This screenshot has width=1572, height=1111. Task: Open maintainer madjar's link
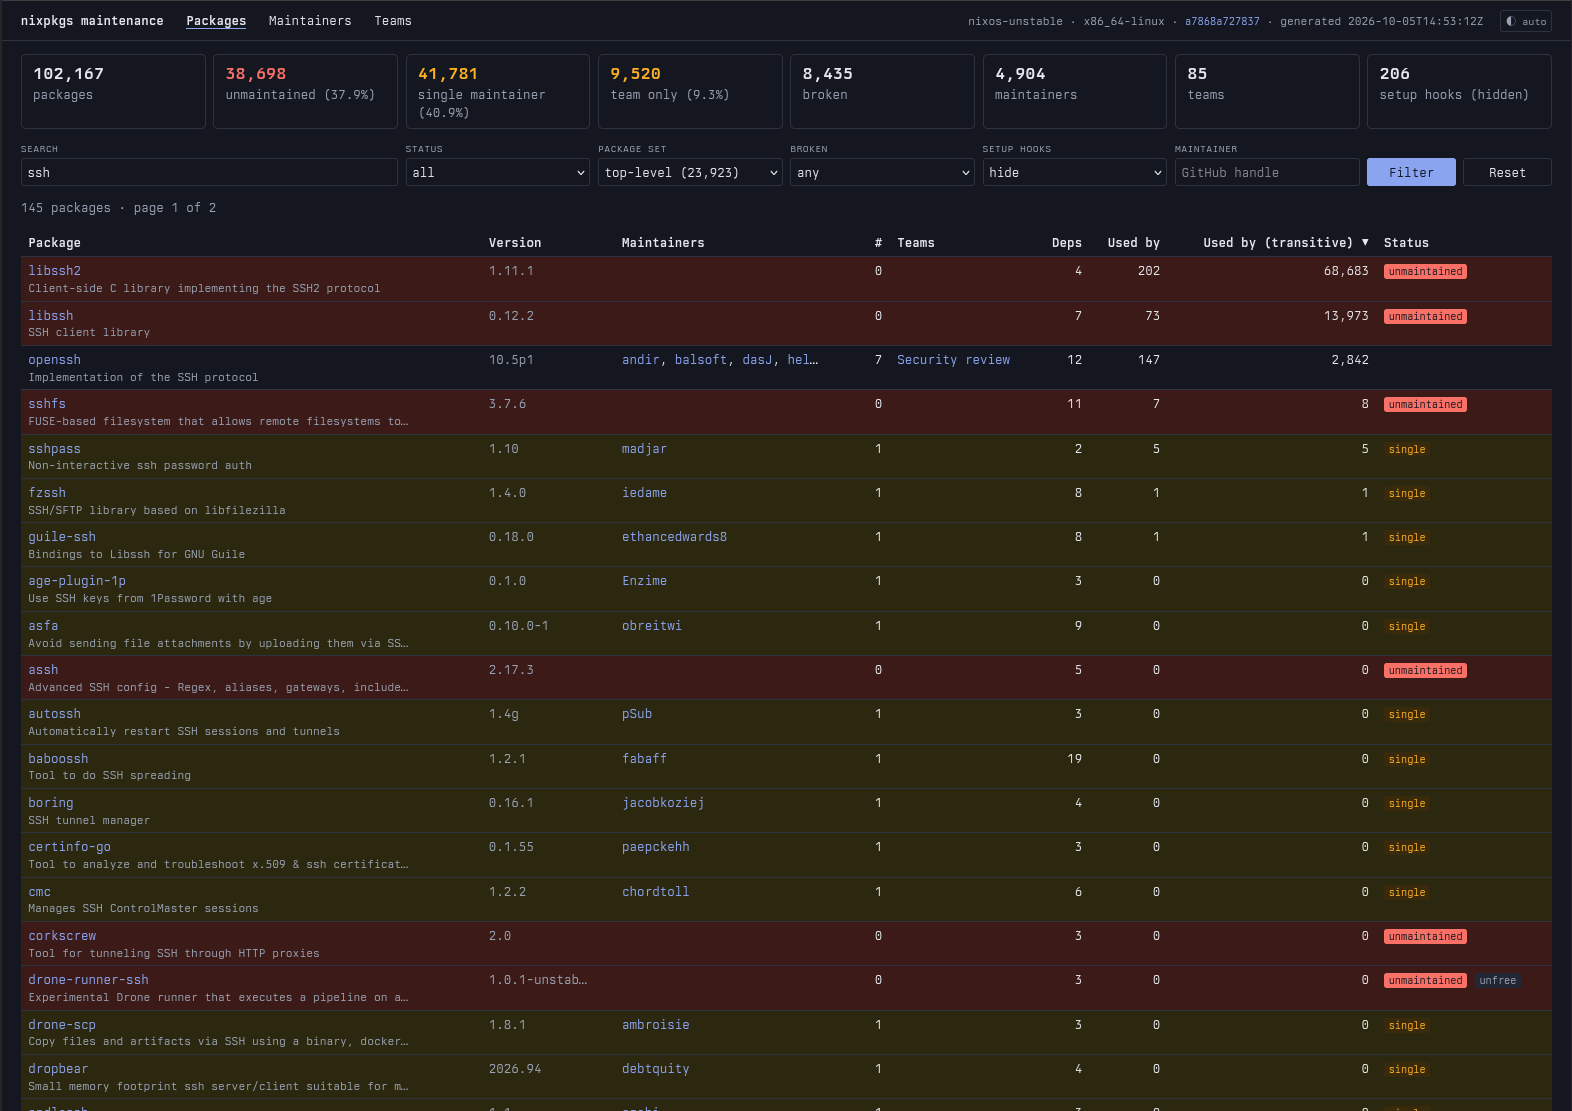[x=644, y=449]
